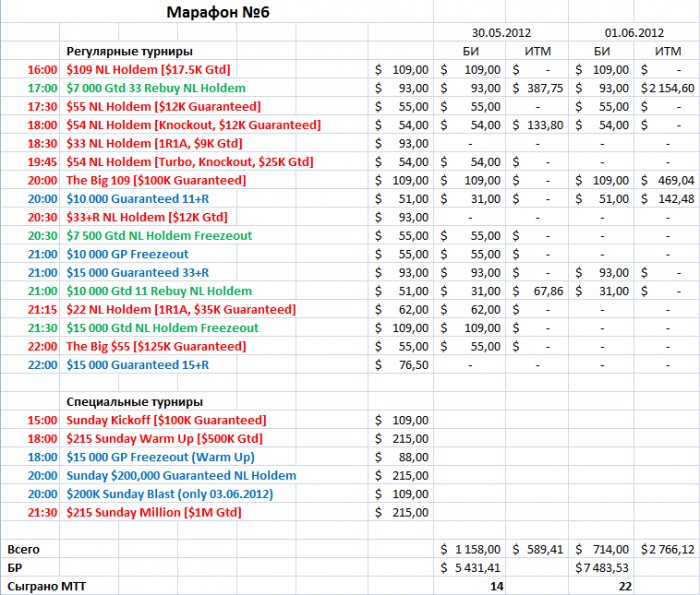Viewport: 700px width, 595px height.
Task: Select "$10 000 Guaranteed 11+R" cell
Action: [x=138, y=199]
